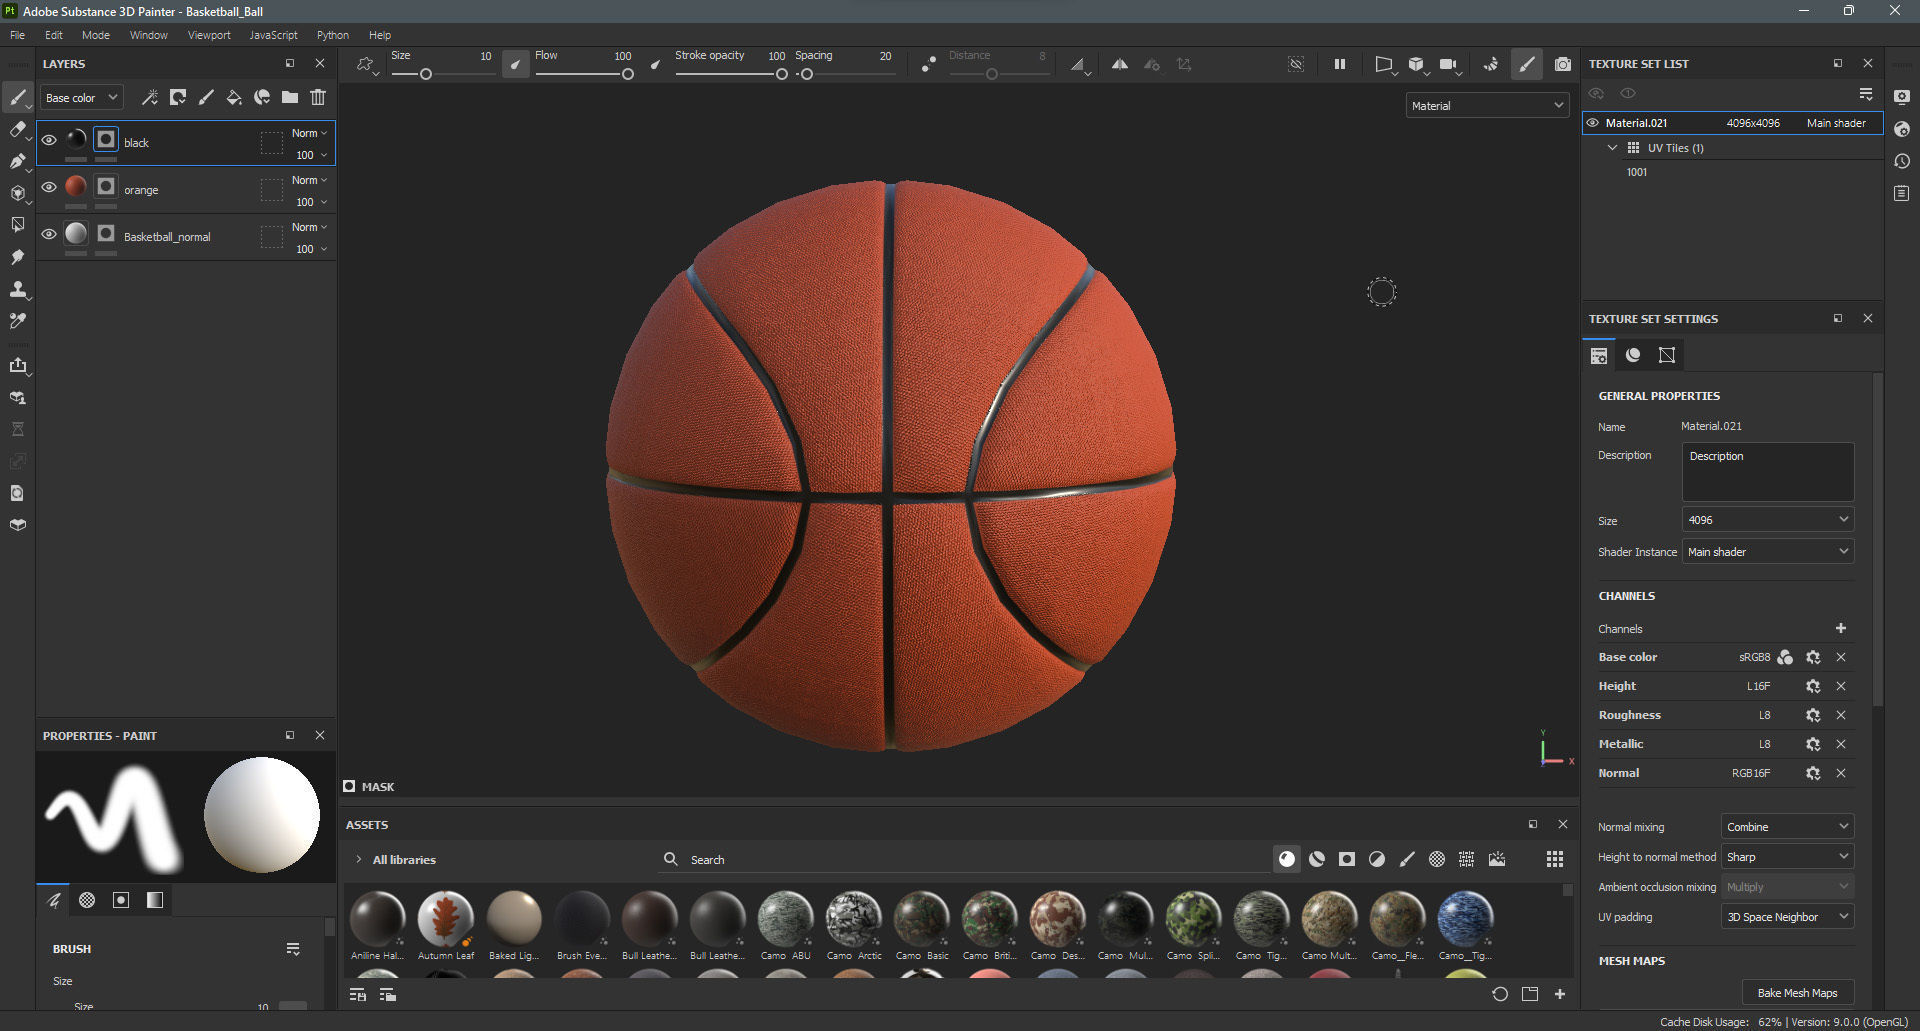Add a mask to the layer
The image size is (1920, 1031).
coord(178,97)
